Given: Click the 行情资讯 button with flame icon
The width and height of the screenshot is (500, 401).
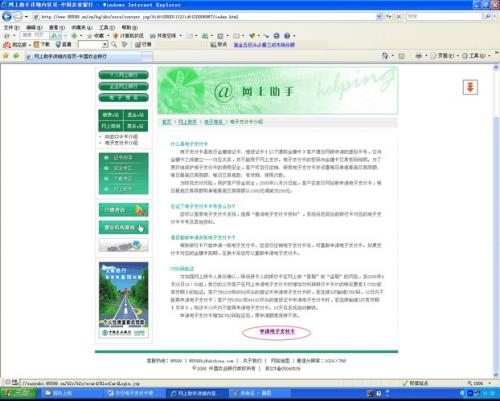Looking at the screenshot, I should (124, 210).
